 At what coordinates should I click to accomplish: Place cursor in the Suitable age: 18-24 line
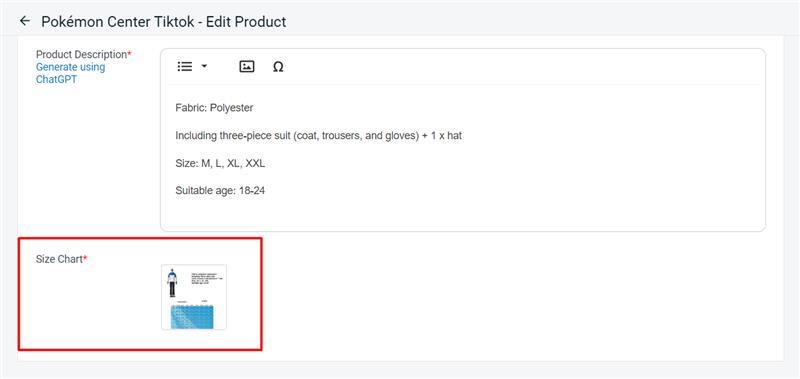click(x=220, y=191)
